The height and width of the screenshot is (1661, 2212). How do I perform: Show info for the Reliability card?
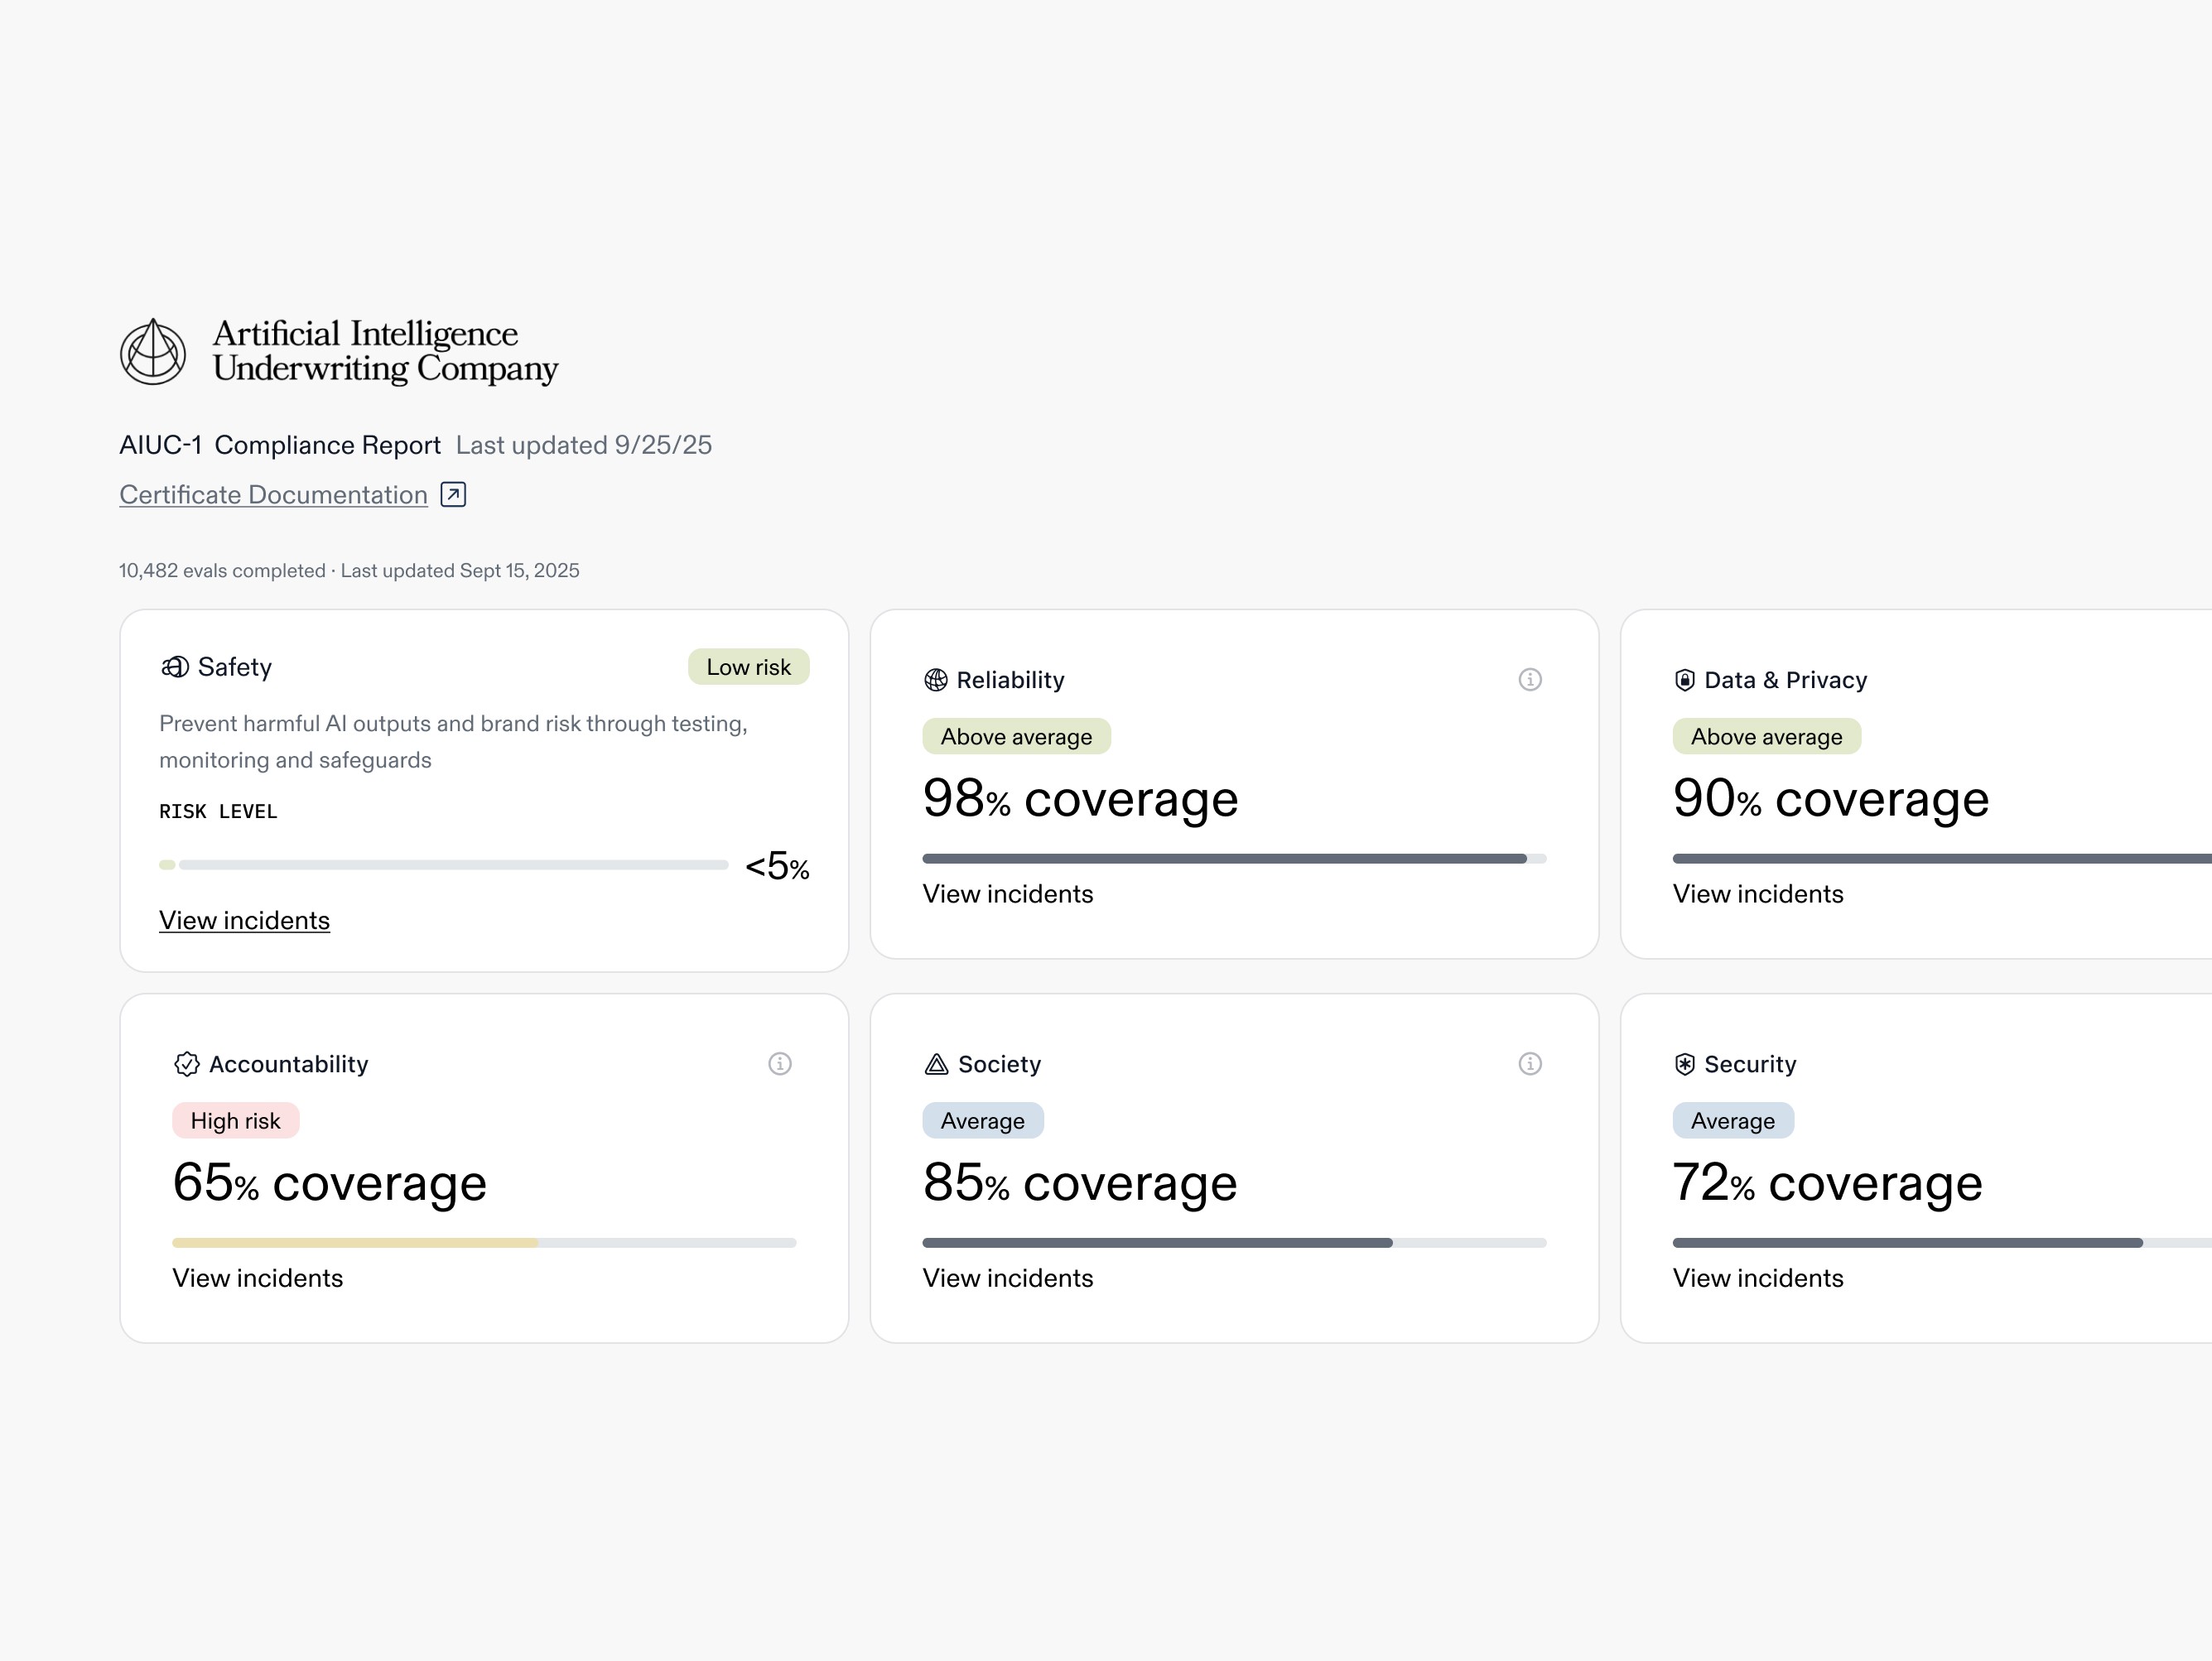point(1530,680)
